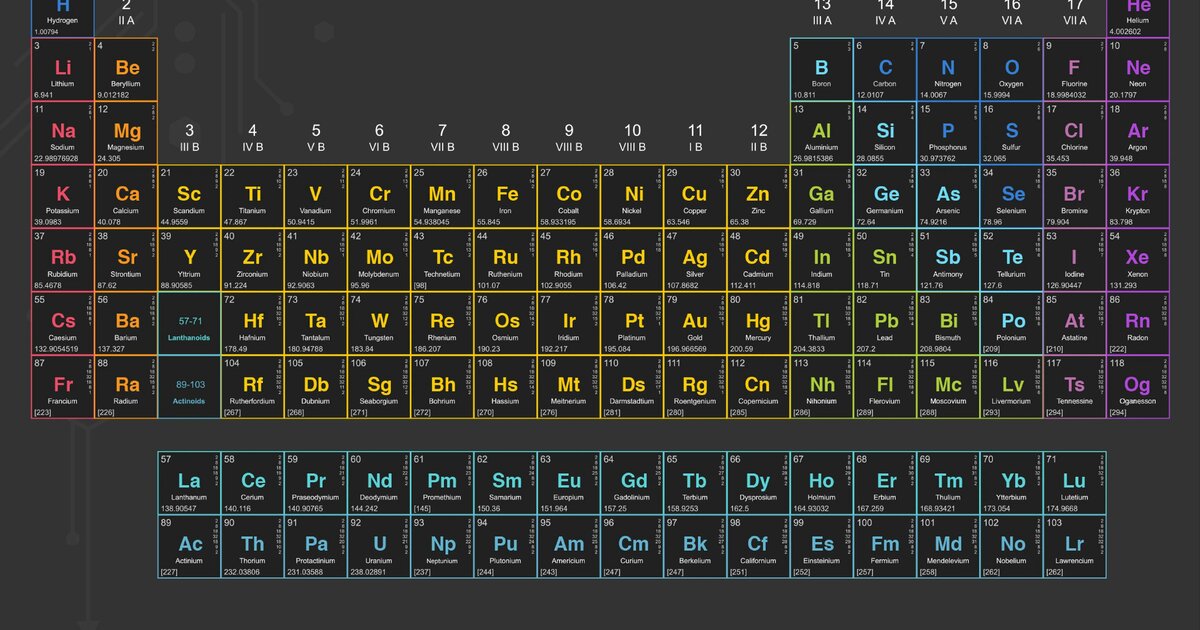Click the group 13 III A column header

(822, 12)
